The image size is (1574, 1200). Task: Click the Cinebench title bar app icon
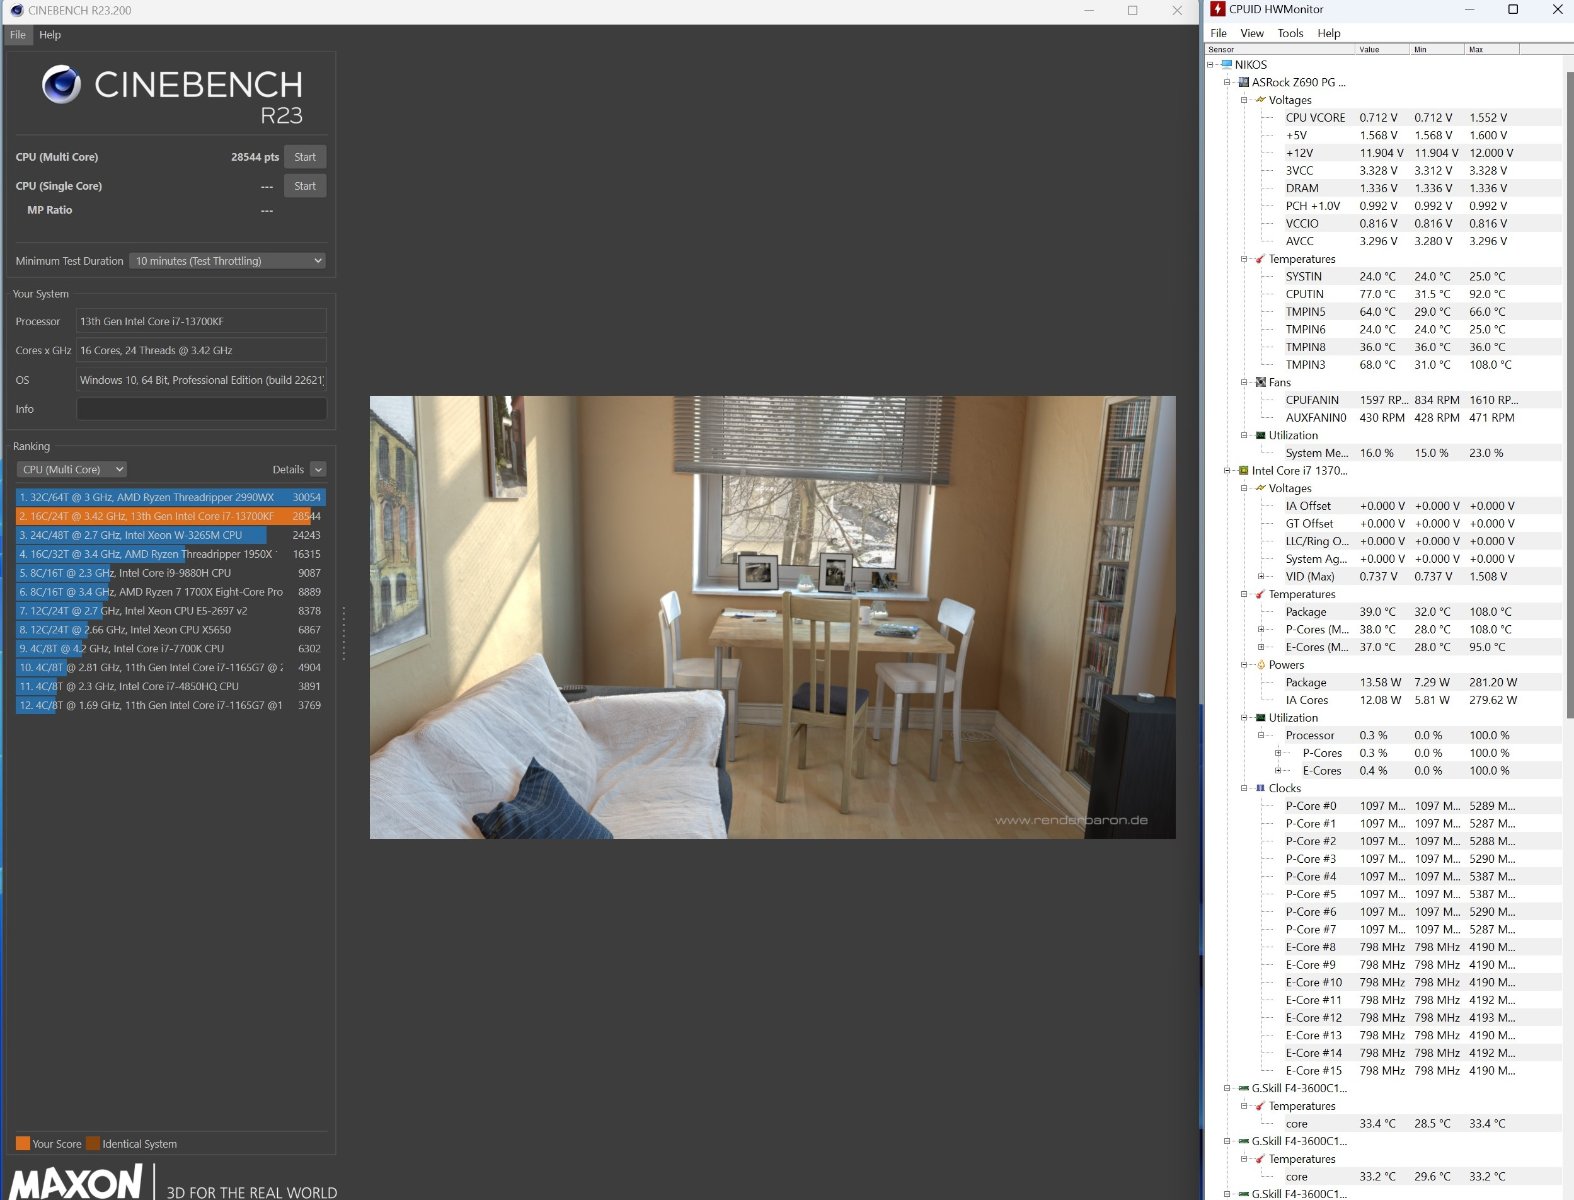click(16, 10)
